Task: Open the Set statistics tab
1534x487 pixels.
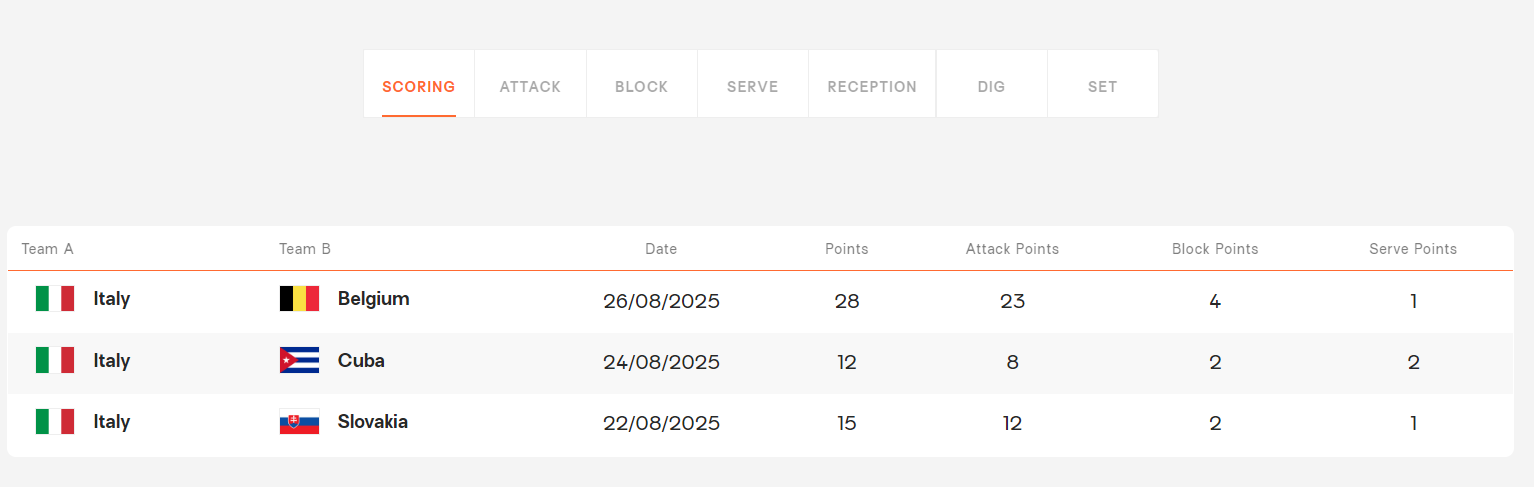Action: click(x=1102, y=87)
